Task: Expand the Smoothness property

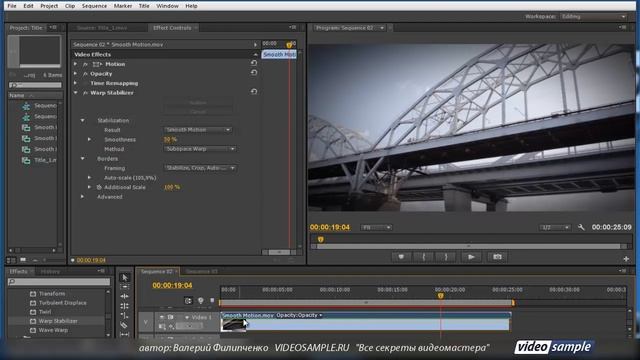Action: point(89,140)
